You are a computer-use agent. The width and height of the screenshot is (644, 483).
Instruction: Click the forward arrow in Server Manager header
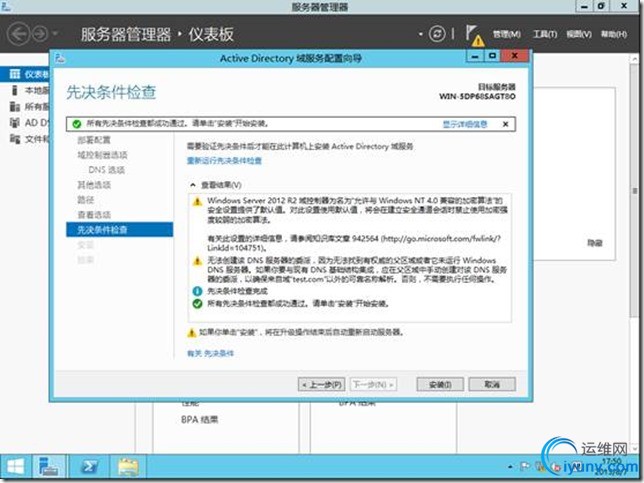point(40,34)
